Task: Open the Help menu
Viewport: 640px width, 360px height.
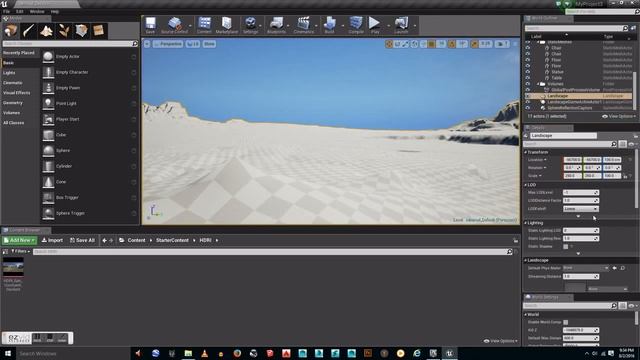Action: tap(55, 11)
